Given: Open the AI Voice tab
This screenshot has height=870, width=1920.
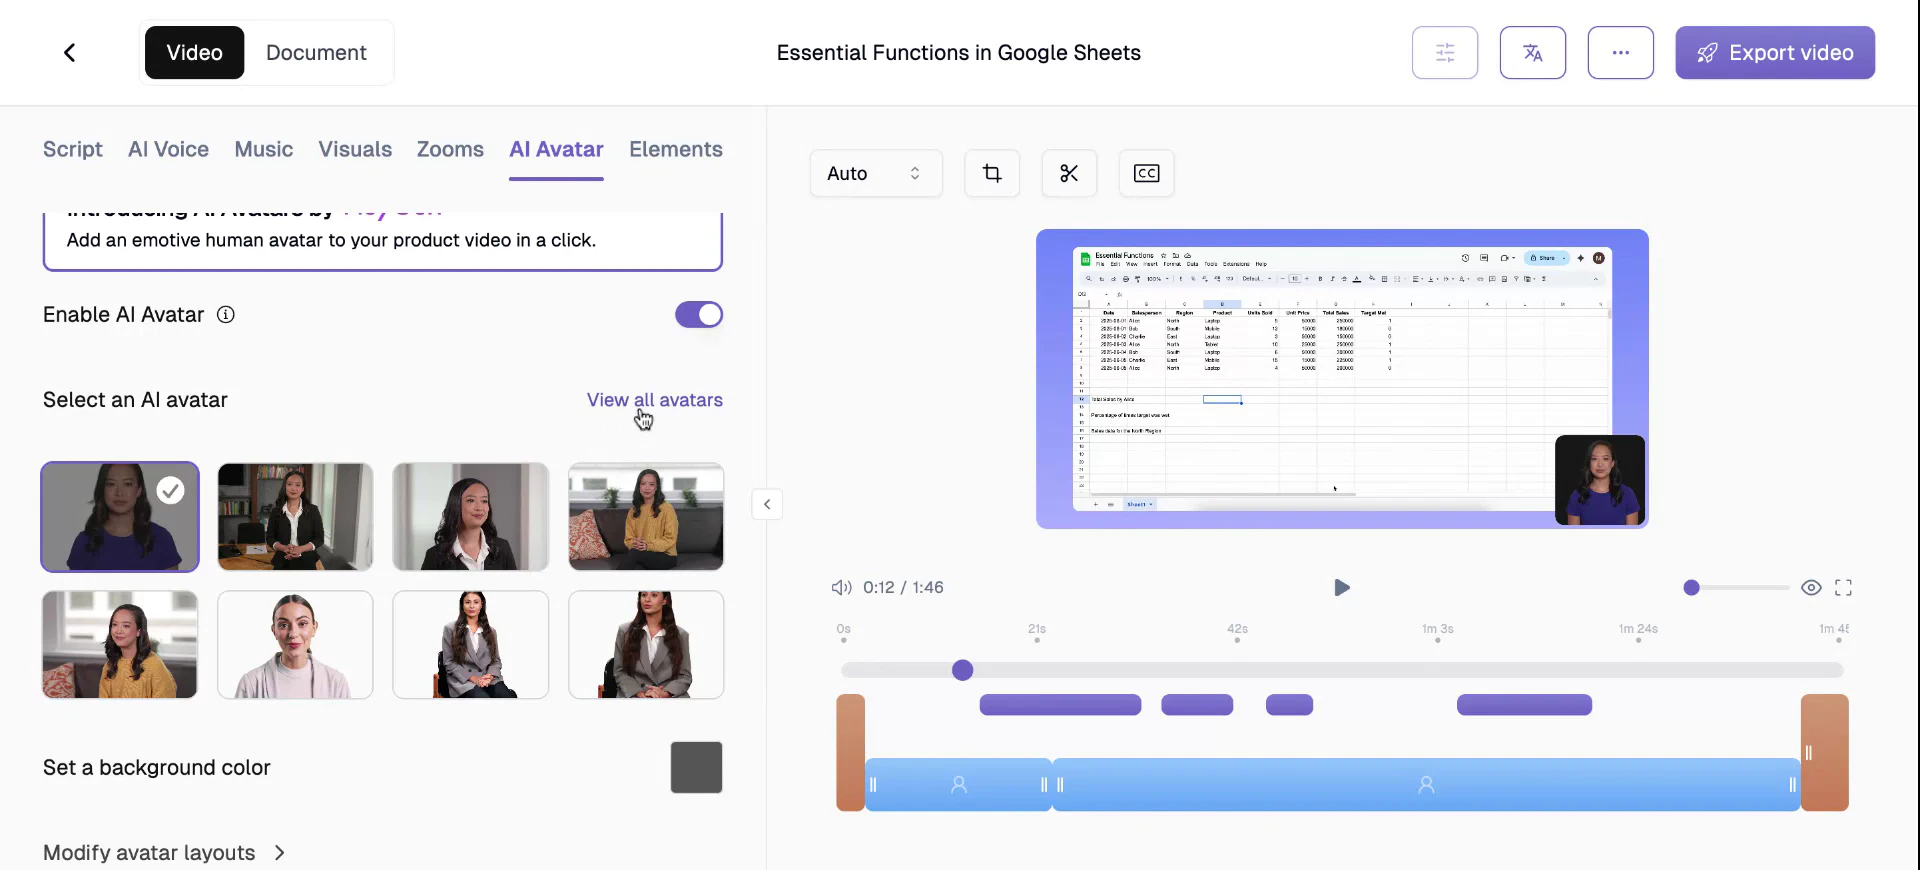Looking at the screenshot, I should [x=168, y=149].
